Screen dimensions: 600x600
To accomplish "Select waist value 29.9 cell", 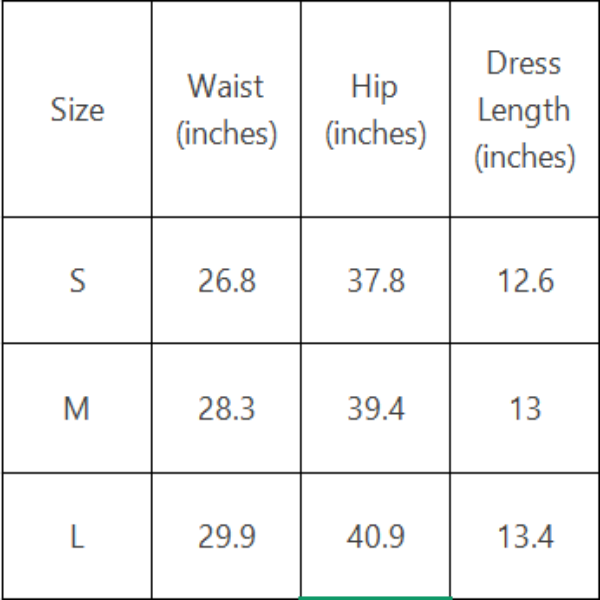I will [226, 537].
